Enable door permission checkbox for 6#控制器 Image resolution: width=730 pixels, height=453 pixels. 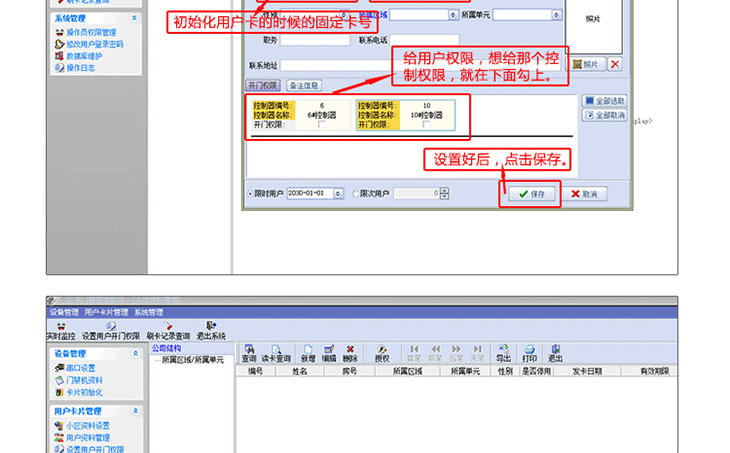320,125
